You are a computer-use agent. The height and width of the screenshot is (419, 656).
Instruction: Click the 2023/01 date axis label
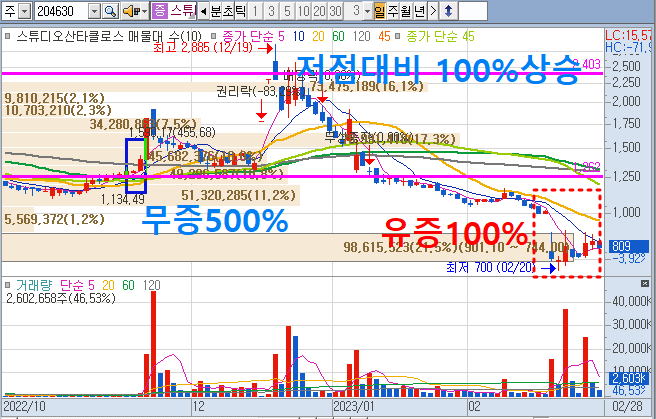(x=354, y=406)
